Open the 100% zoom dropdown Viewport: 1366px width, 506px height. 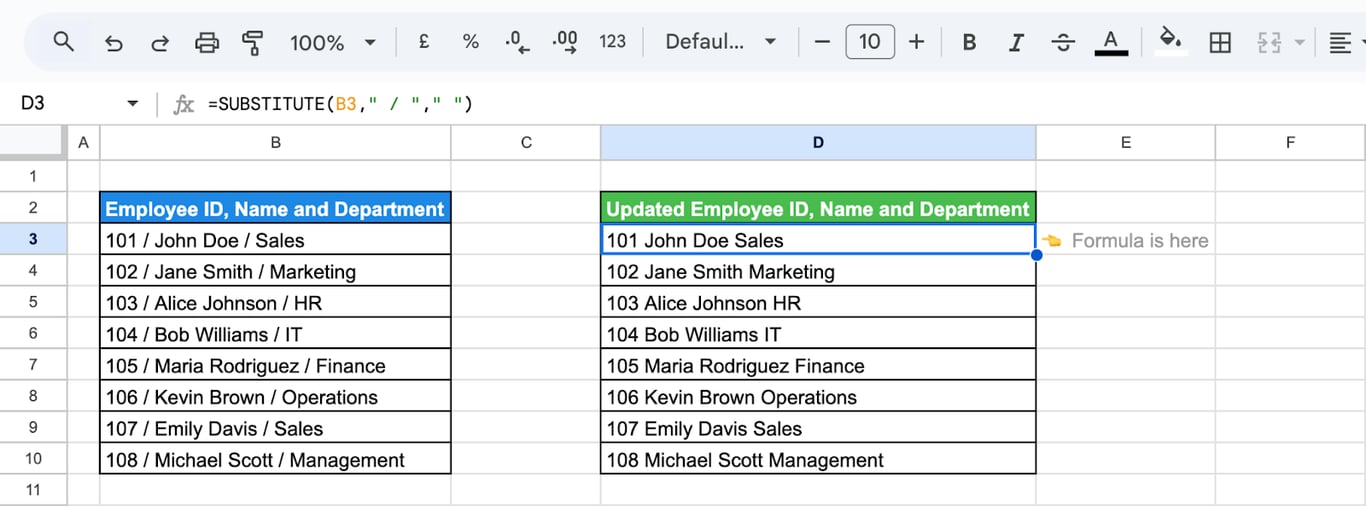[333, 42]
